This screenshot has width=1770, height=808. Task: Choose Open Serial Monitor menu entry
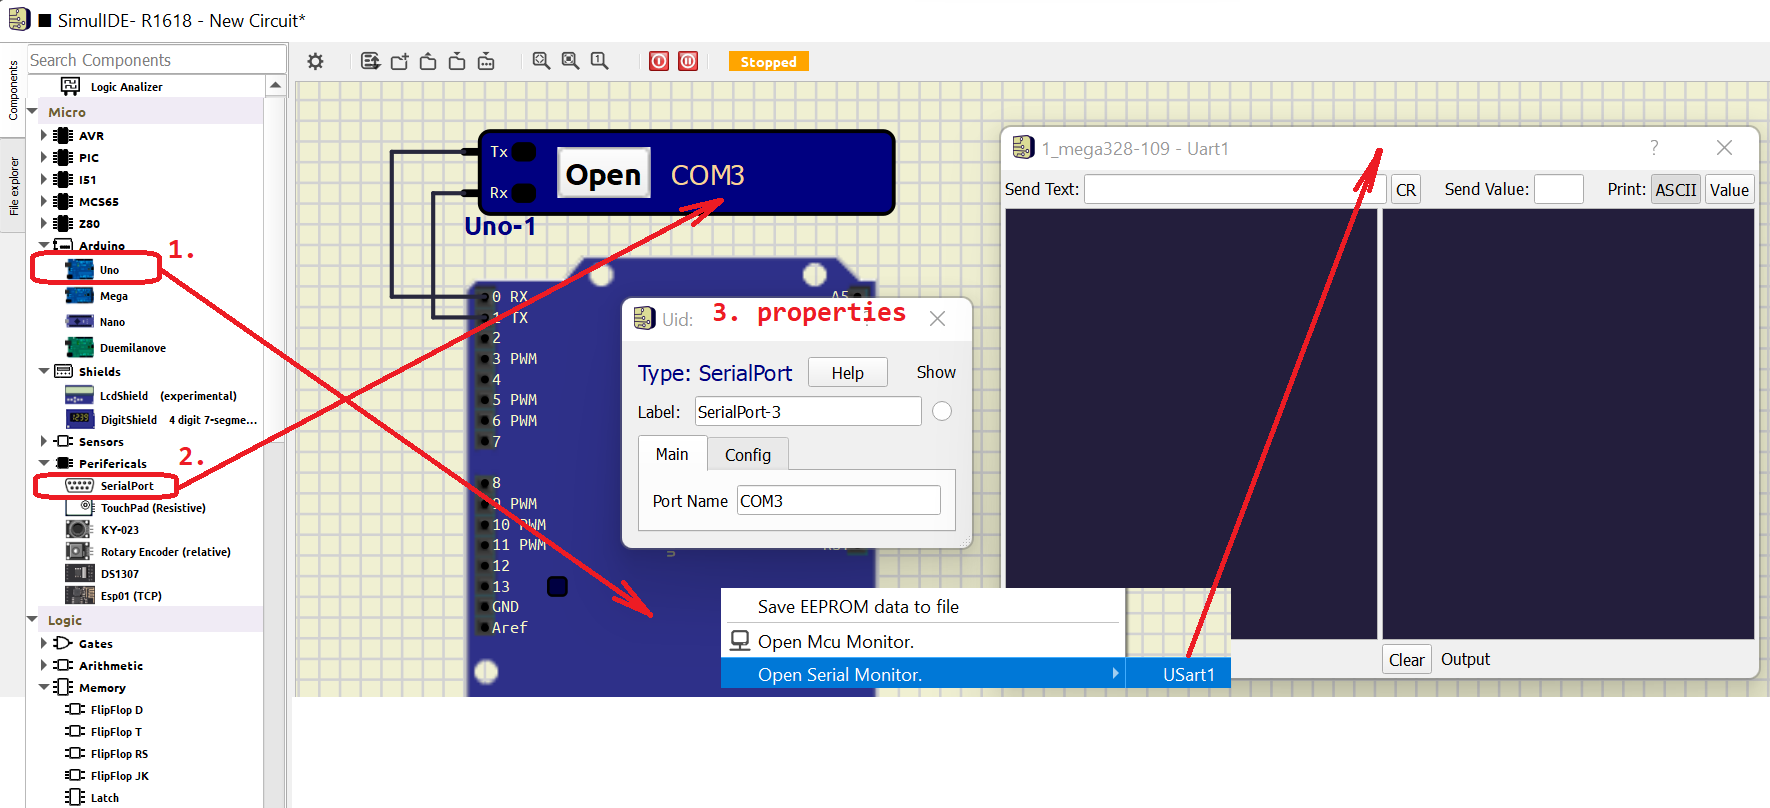coord(923,674)
